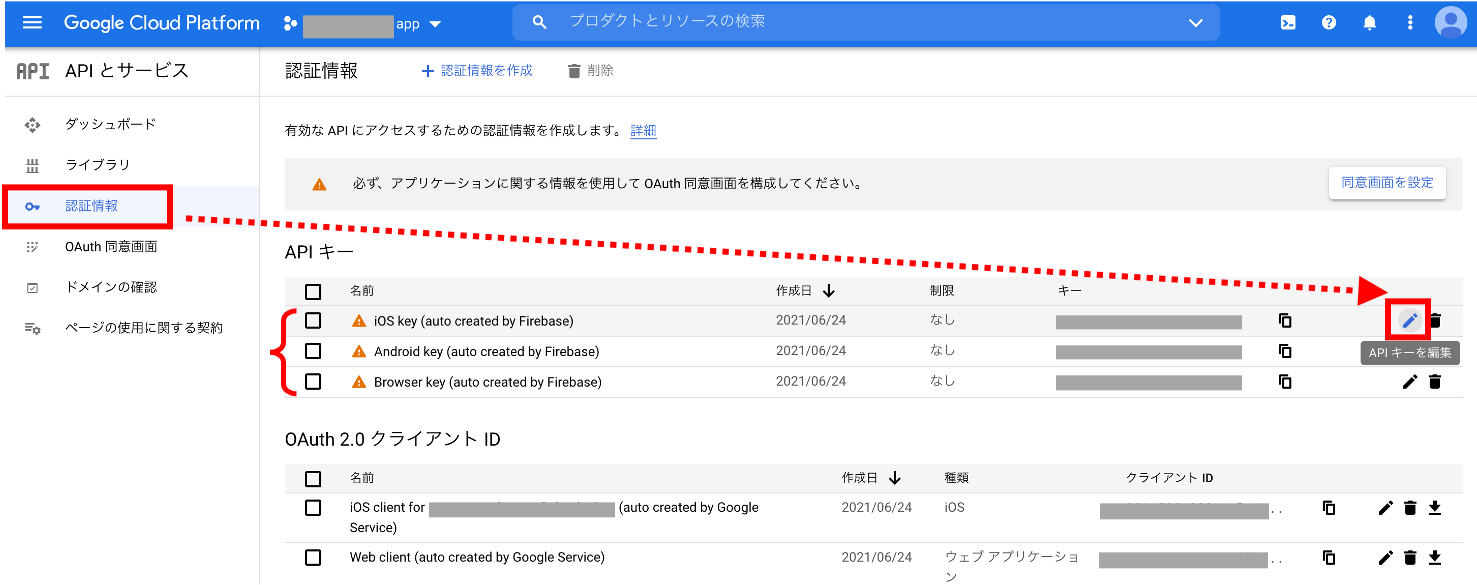The height and width of the screenshot is (585, 1477).
Task: Click the API キー 制限 column header
Action: 942,291
